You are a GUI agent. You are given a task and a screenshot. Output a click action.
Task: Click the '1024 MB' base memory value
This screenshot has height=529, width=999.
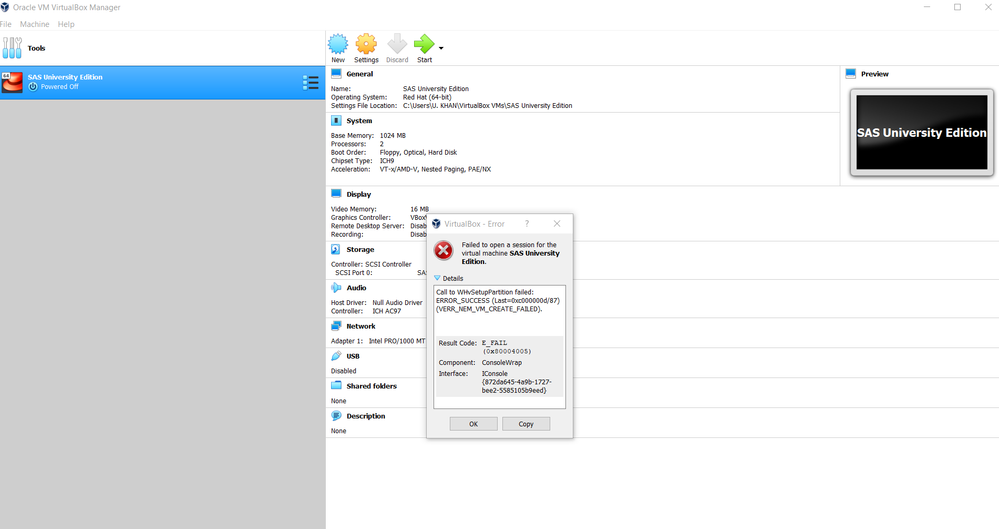coord(392,135)
